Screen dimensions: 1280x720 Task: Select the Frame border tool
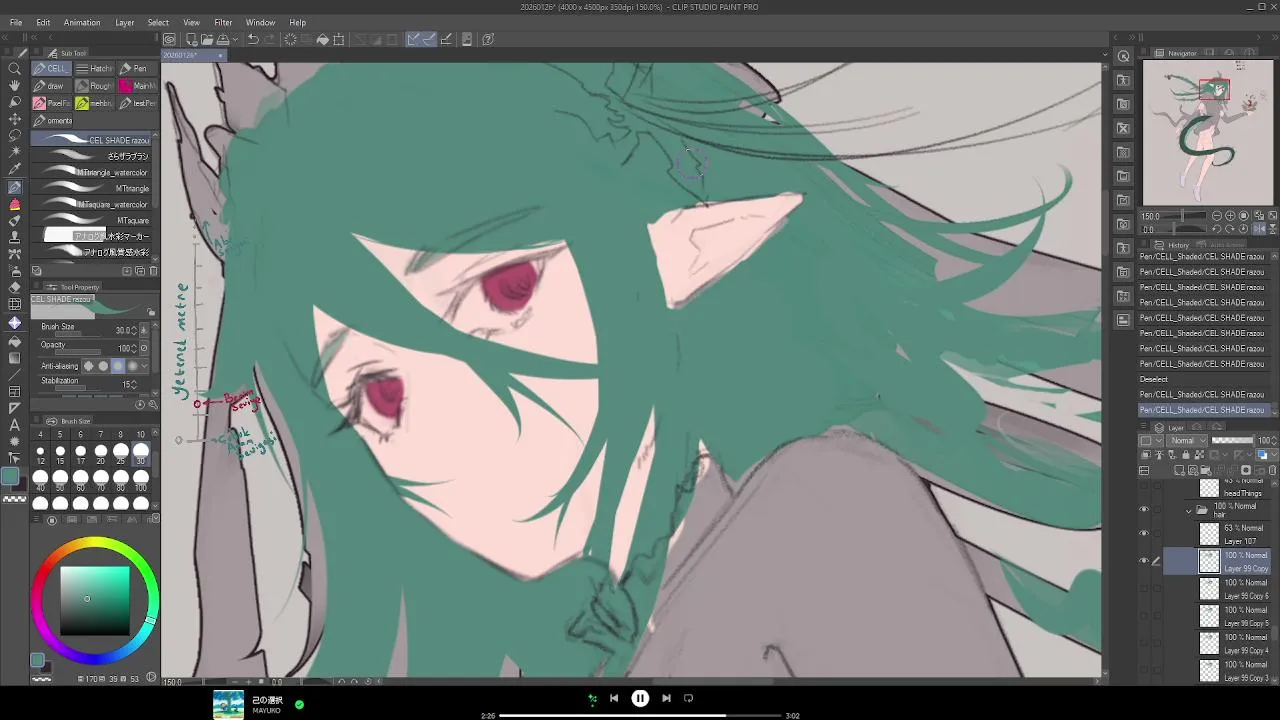15,391
